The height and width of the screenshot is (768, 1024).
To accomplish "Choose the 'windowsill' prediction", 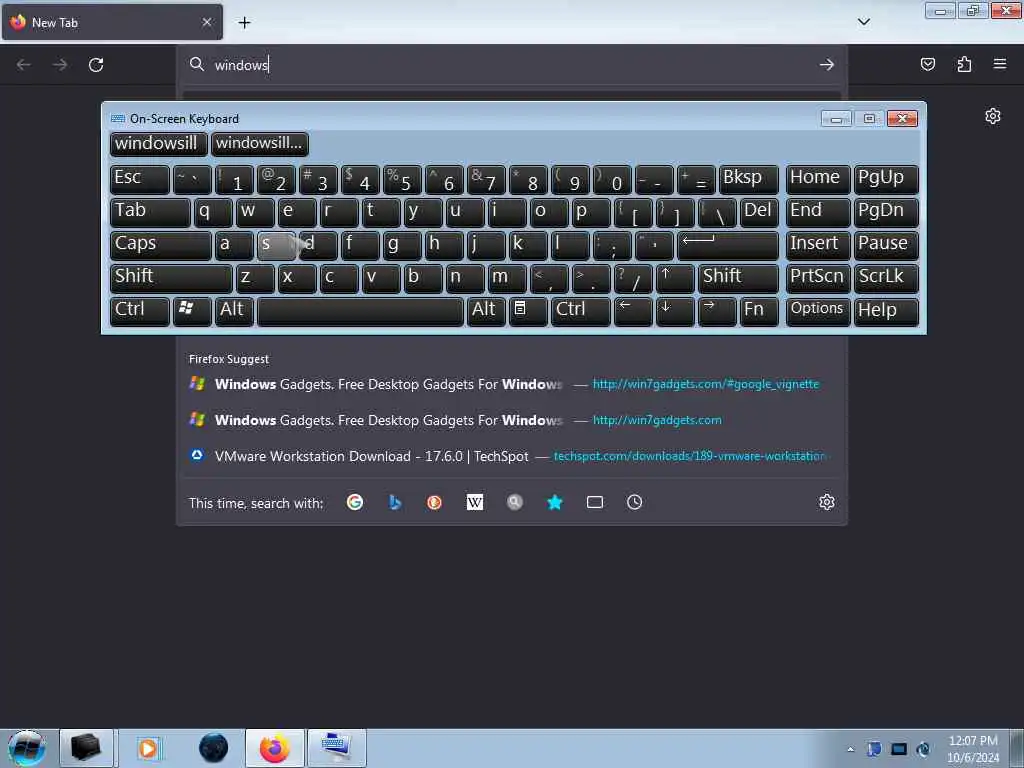I will pos(159,144).
